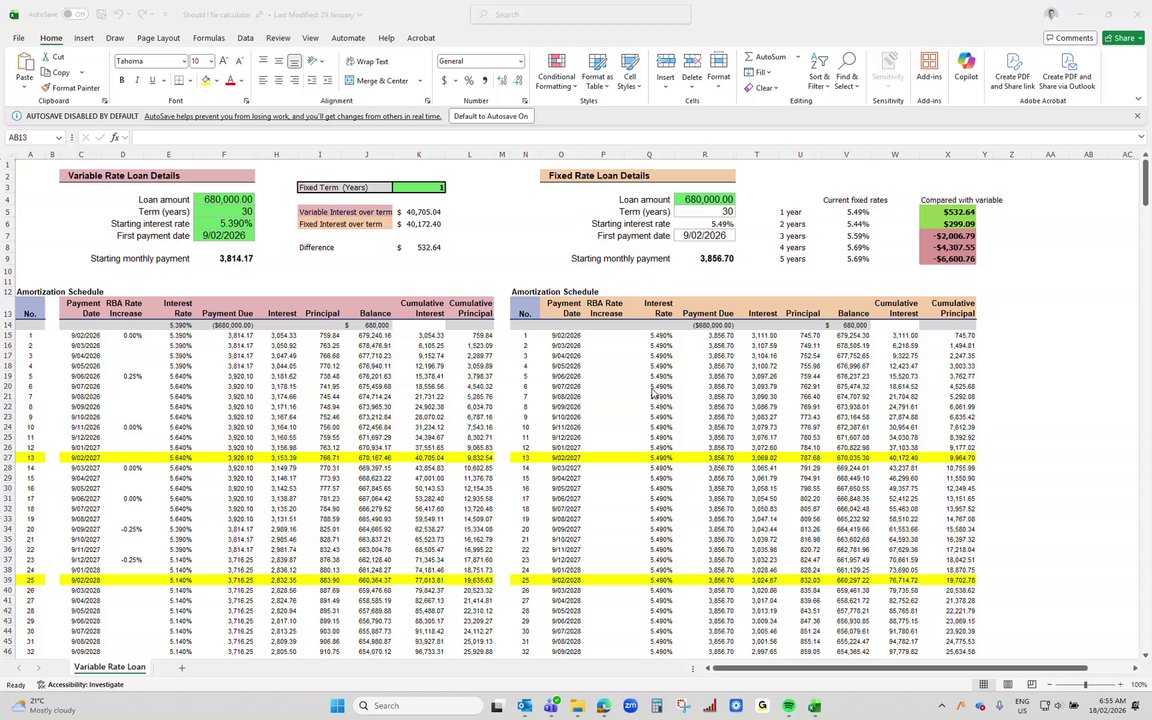Click Decrease Font Size icon
This screenshot has width=1152, height=720.
tap(240, 61)
